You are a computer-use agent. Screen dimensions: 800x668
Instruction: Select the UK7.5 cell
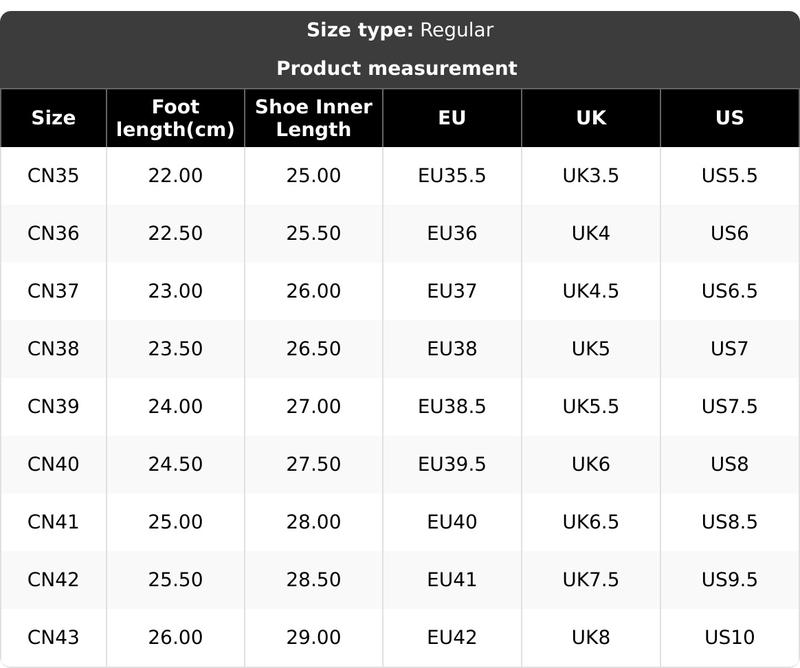coord(591,579)
